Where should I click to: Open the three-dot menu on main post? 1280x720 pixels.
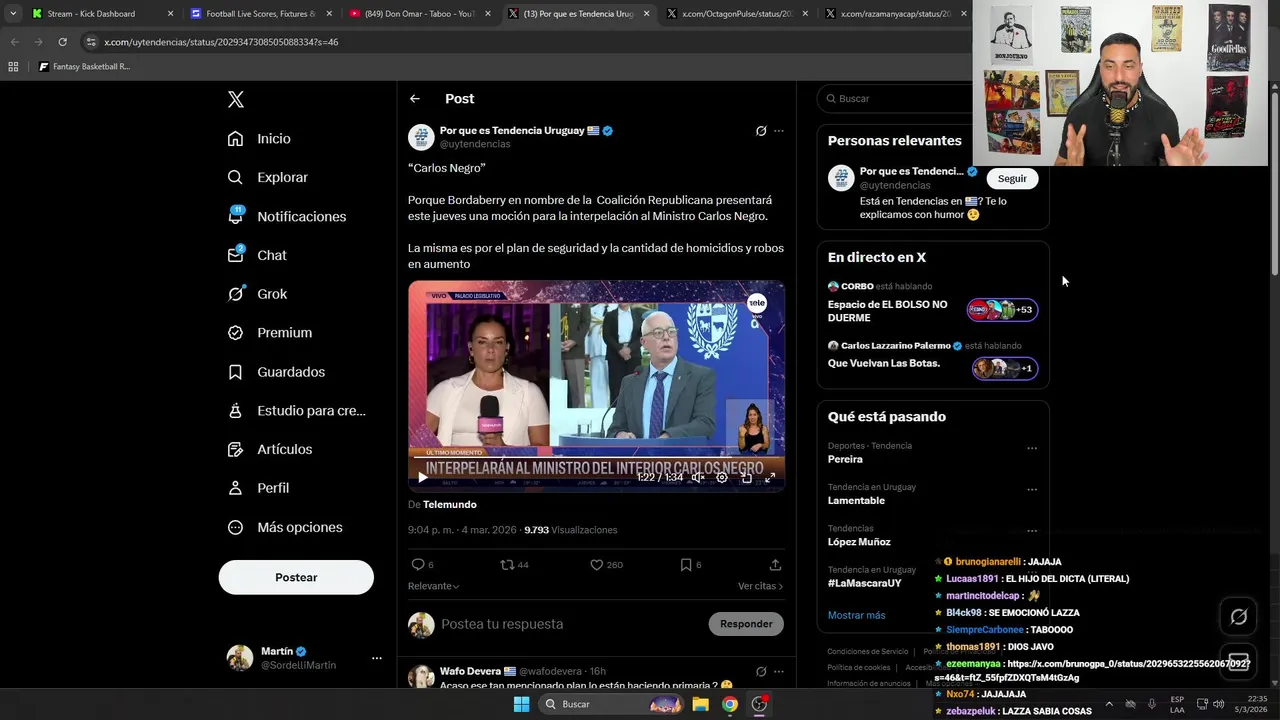coord(779,131)
